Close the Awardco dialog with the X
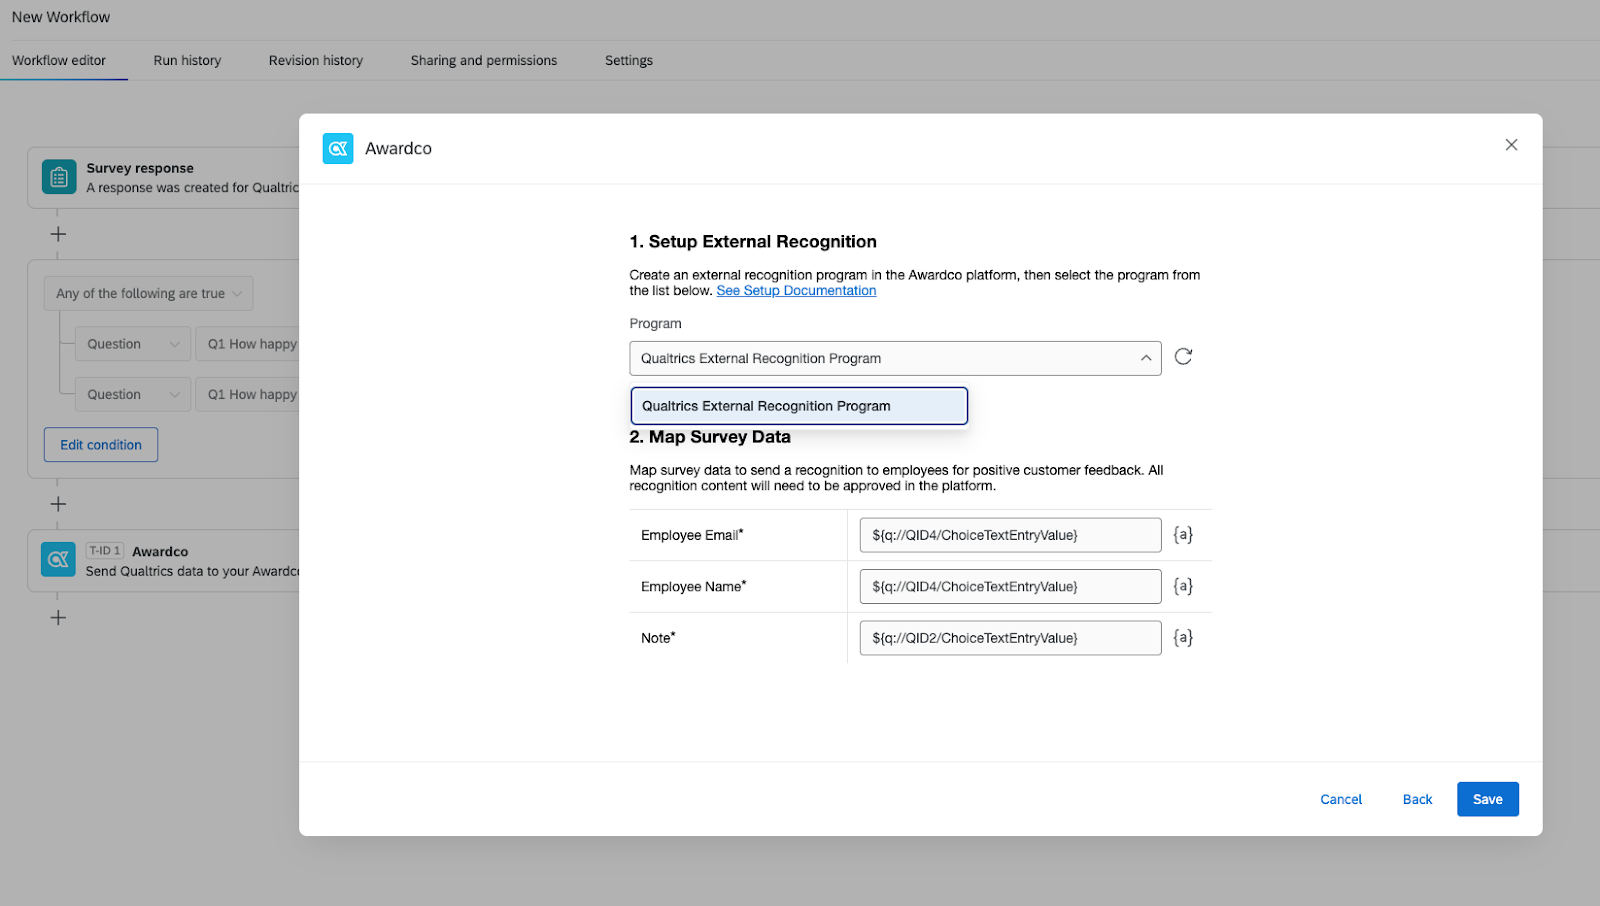This screenshot has width=1600, height=906. coord(1511,145)
